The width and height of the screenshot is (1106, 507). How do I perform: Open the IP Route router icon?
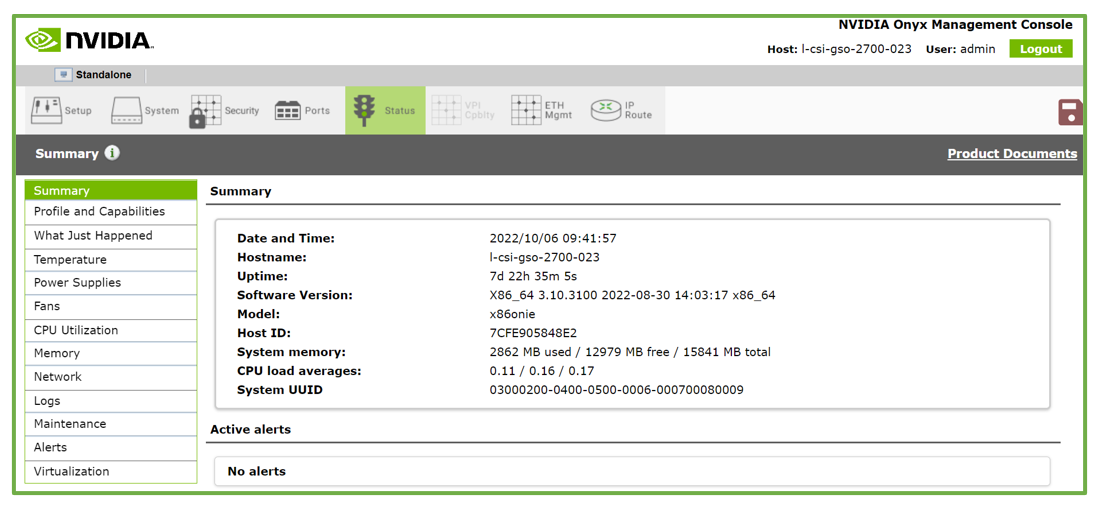click(x=605, y=110)
